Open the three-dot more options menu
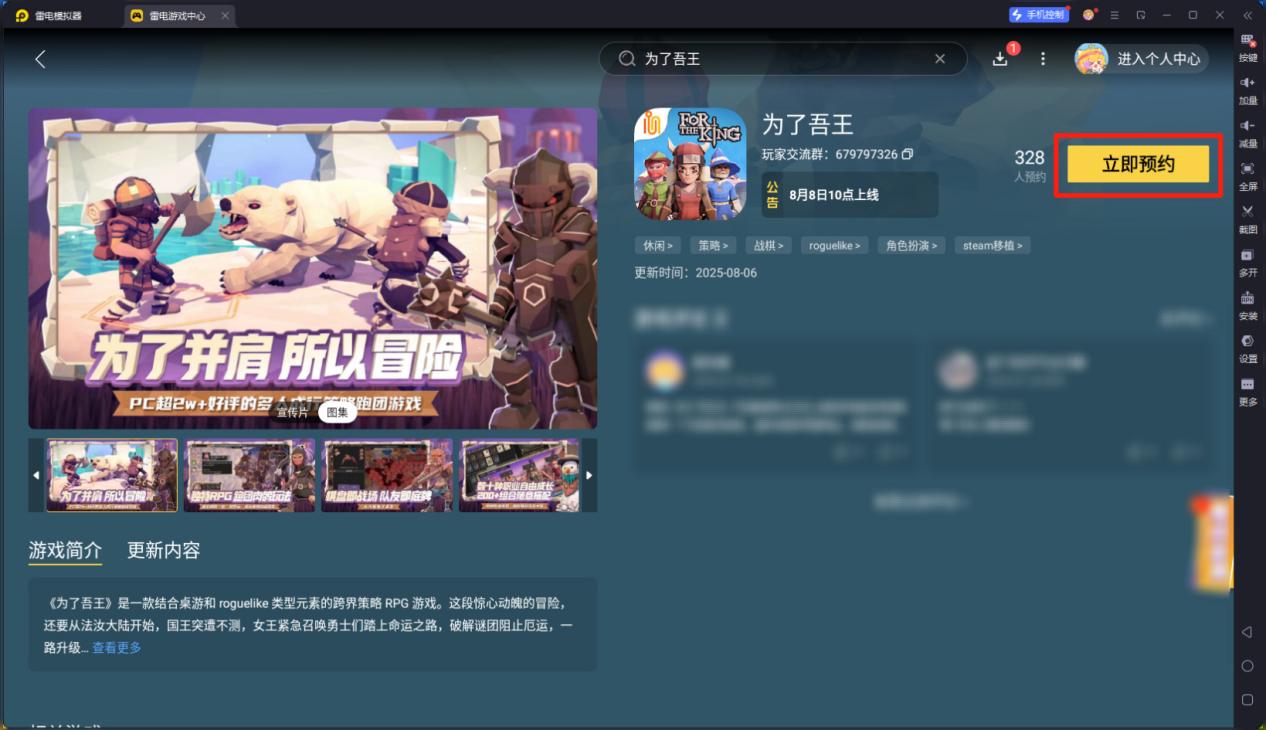Image resolution: width=1266 pixels, height=730 pixels. (x=1043, y=59)
